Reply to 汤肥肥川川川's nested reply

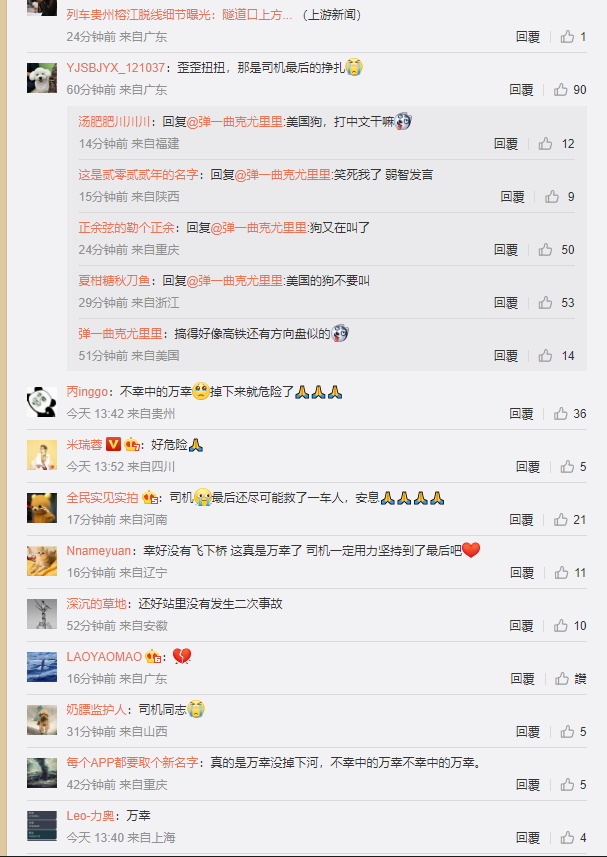pyautogui.click(x=506, y=144)
